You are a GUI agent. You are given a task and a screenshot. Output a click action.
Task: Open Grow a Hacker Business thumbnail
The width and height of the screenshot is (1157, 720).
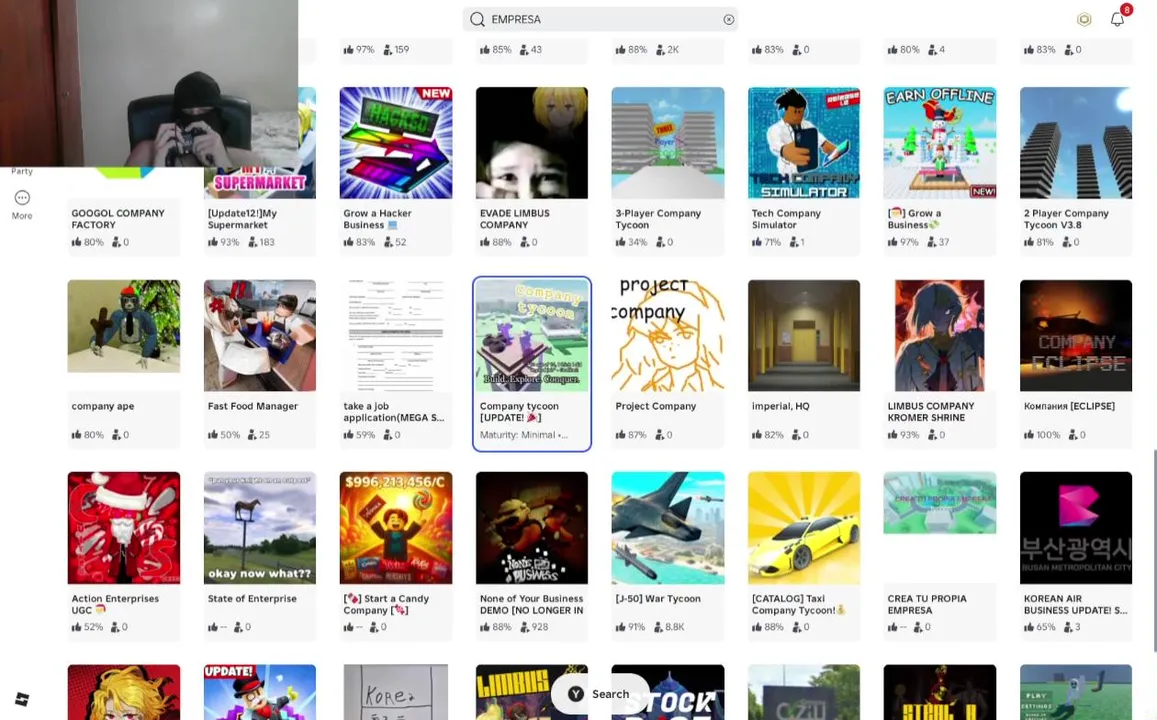[x=396, y=143]
